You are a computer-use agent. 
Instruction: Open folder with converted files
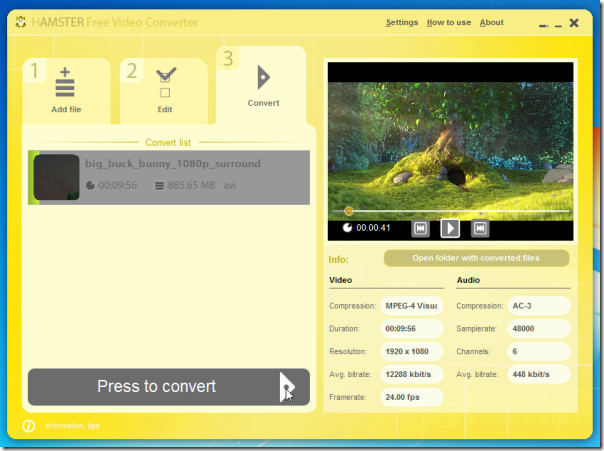pyautogui.click(x=476, y=258)
